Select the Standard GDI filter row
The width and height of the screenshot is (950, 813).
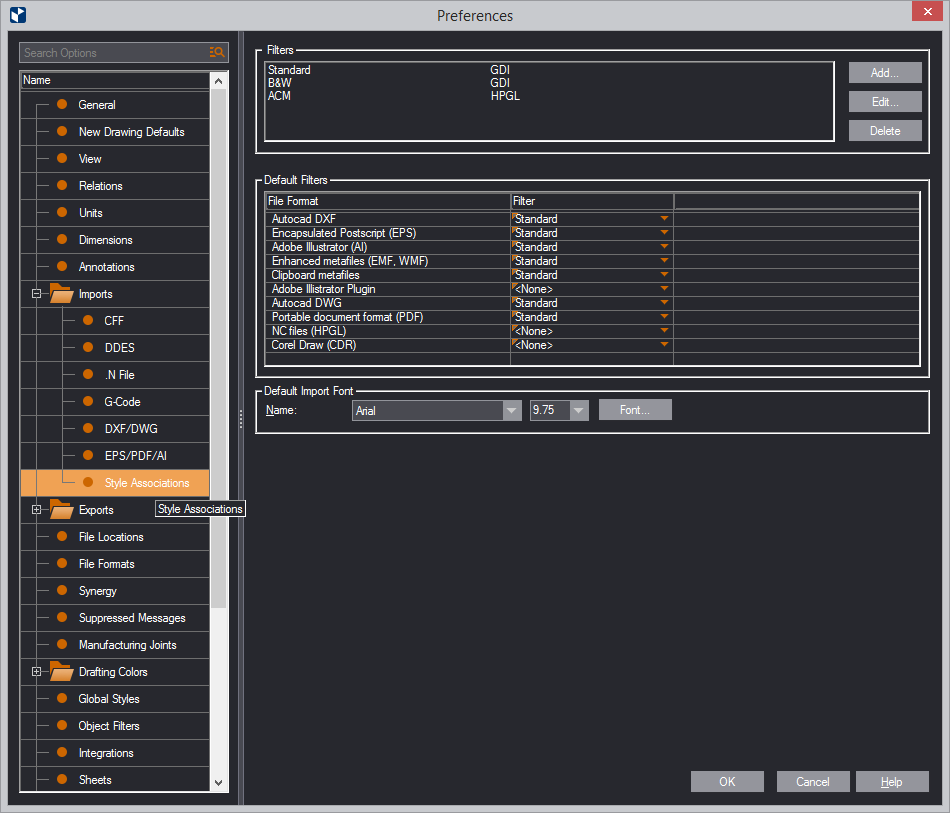point(549,70)
